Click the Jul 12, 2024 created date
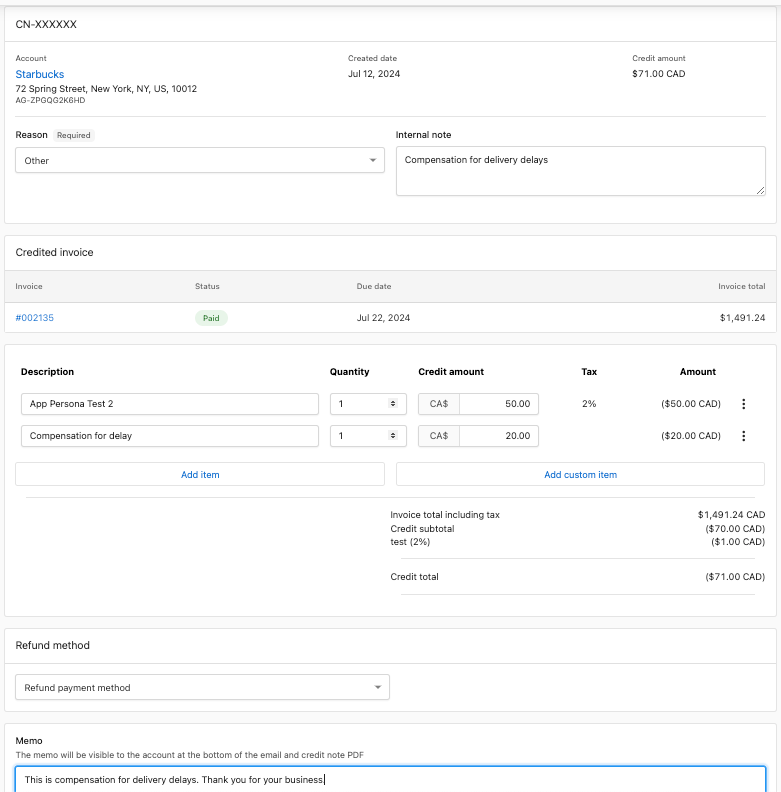 [374, 74]
